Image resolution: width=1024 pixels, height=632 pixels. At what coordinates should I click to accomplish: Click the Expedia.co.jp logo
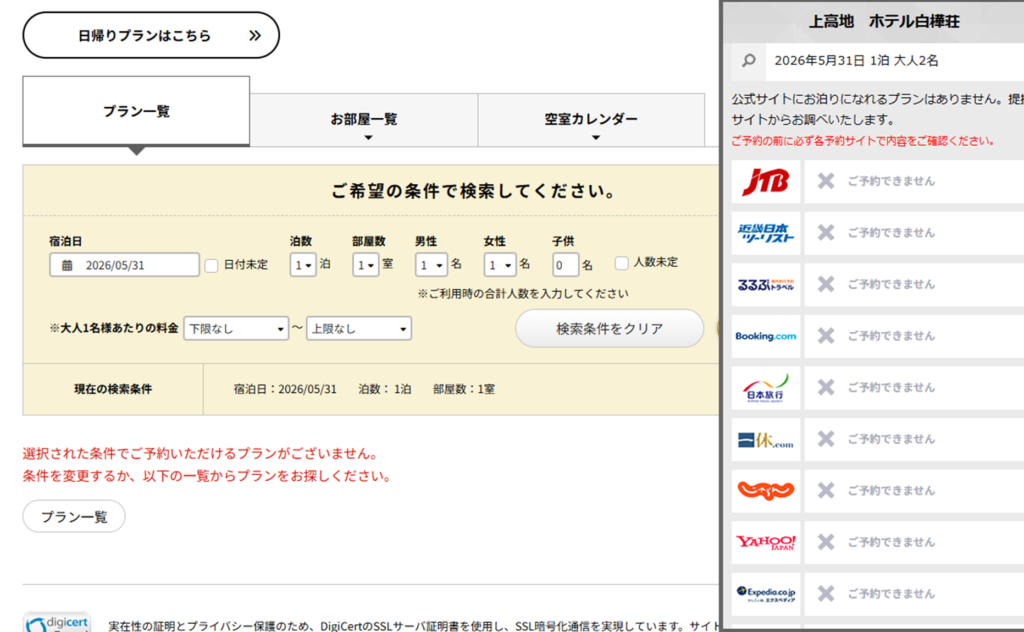765,594
